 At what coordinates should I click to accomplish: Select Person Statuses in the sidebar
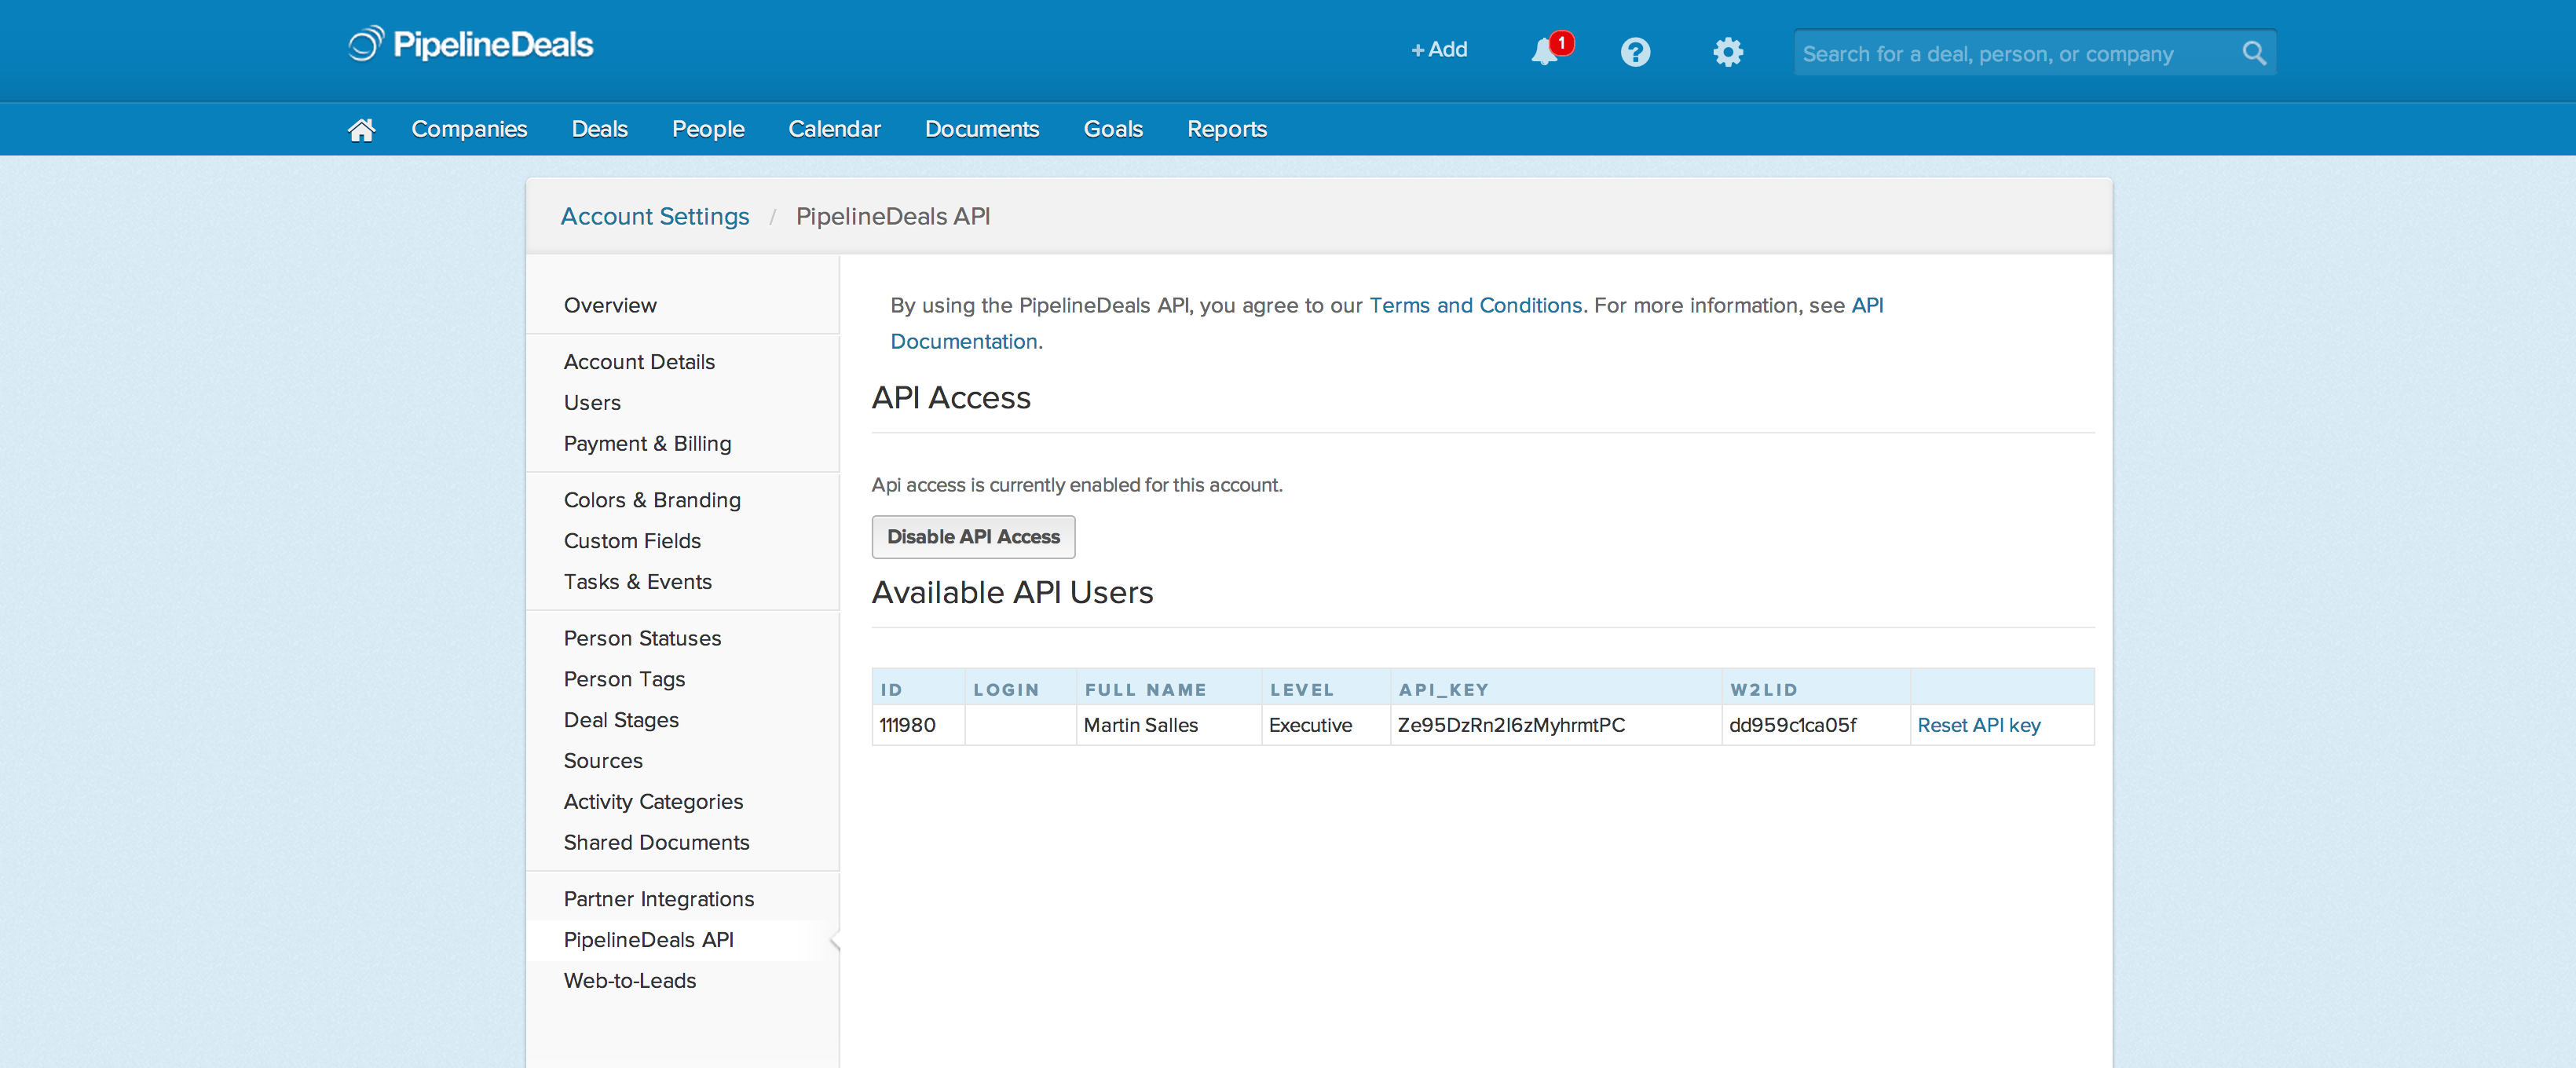click(642, 638)
